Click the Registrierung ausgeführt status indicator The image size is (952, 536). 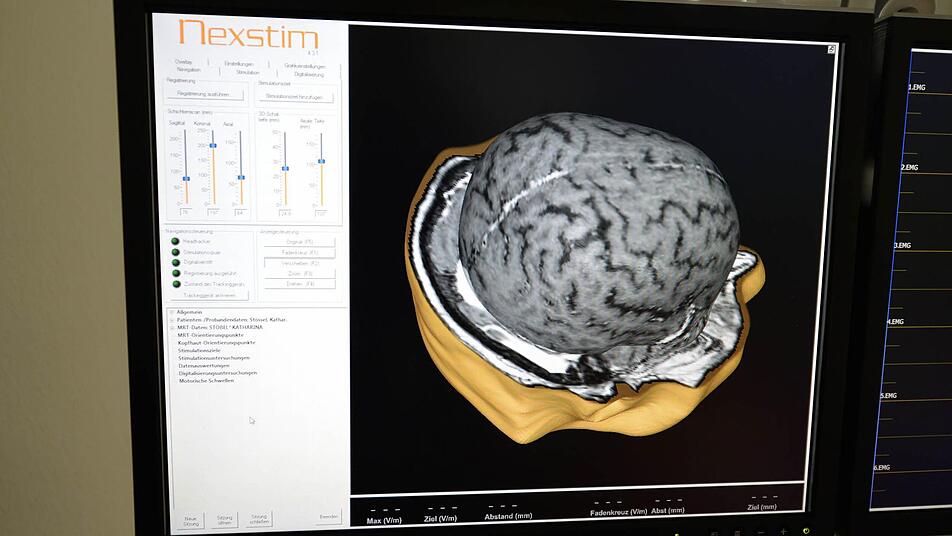[177, 273]
